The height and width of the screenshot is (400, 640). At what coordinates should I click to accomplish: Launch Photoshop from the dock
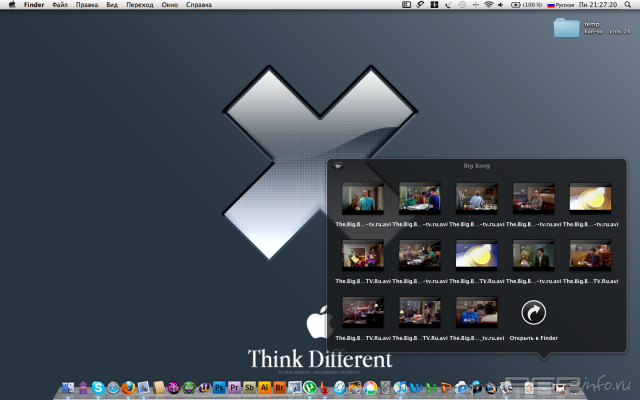pos(218,388)
